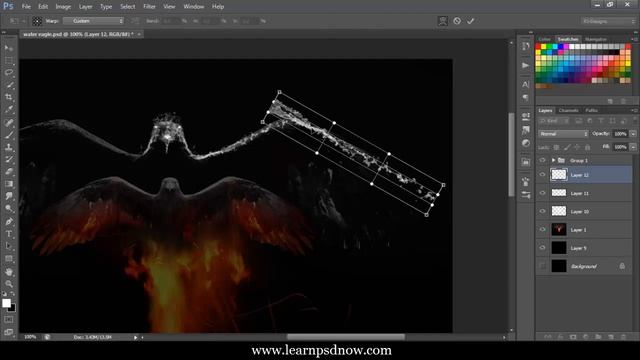Viewport: 640px width, 360px height.
Task: Select the Clone Stamp tool
Action: (9, 147)
